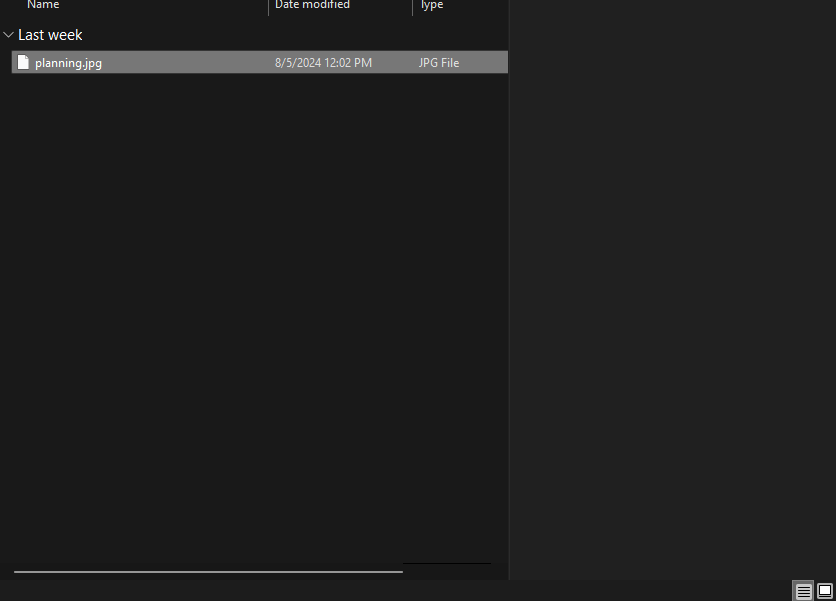Screen dimensions: 836x601
Task: Click the planning.jpg file icon
Action: tap(23, 62)
